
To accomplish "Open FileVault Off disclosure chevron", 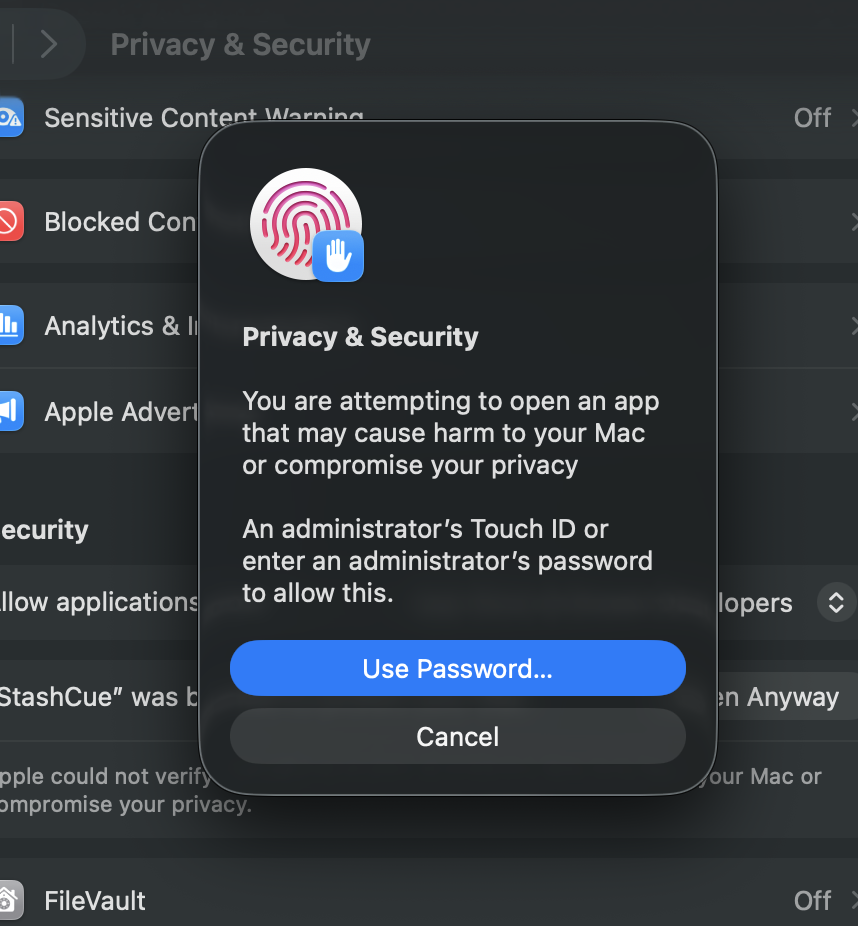I will [x=854, y=901].
